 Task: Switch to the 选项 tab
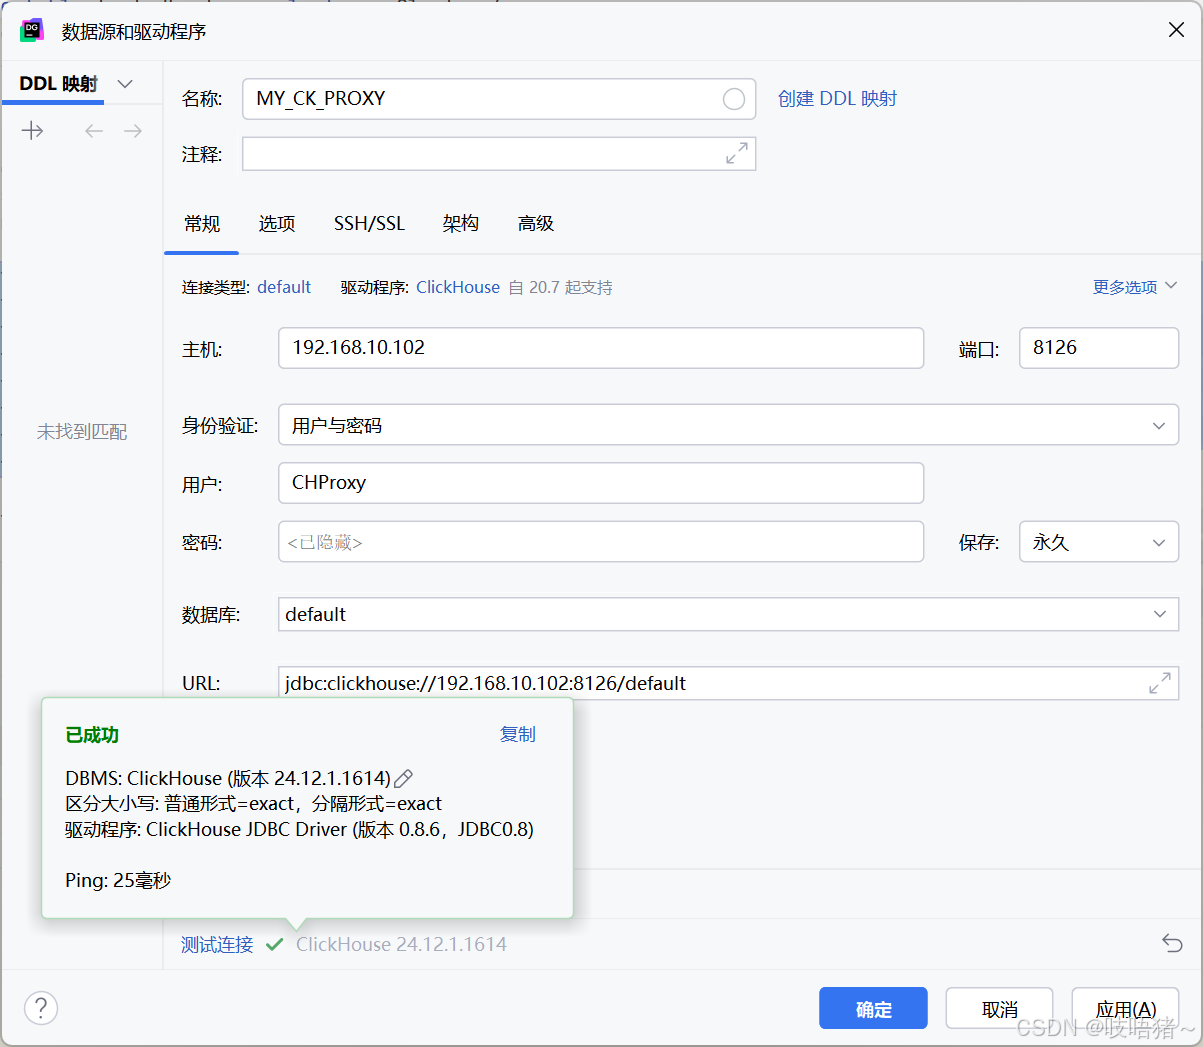[277, 223]
